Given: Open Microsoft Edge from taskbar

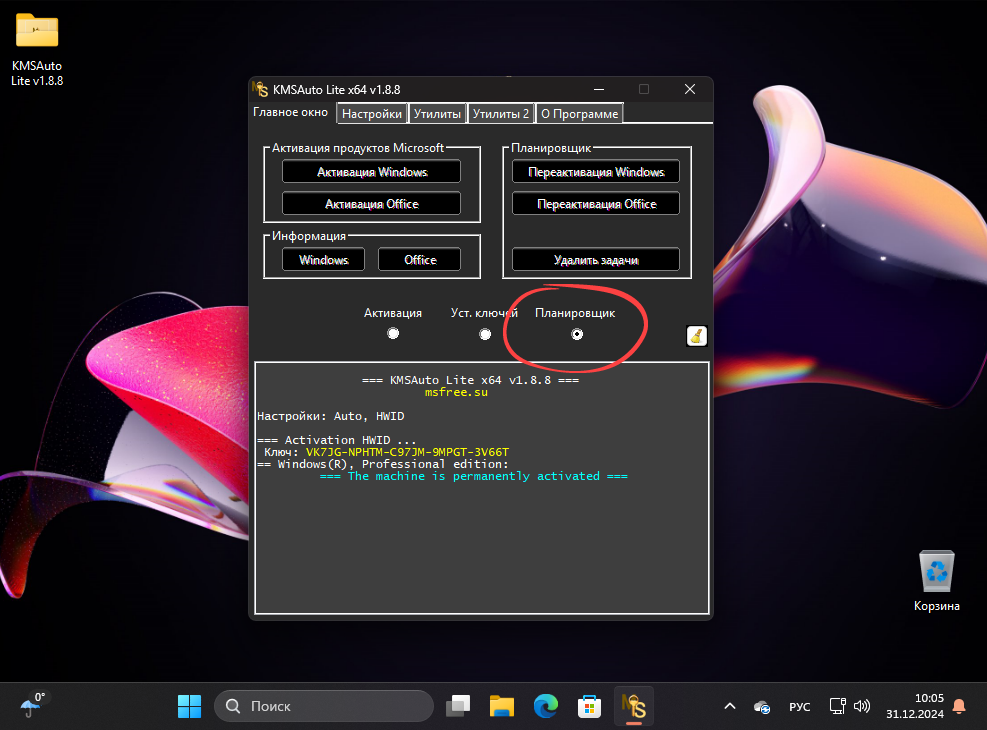Looking at the screenshot, I should click(x=545, y=706).
